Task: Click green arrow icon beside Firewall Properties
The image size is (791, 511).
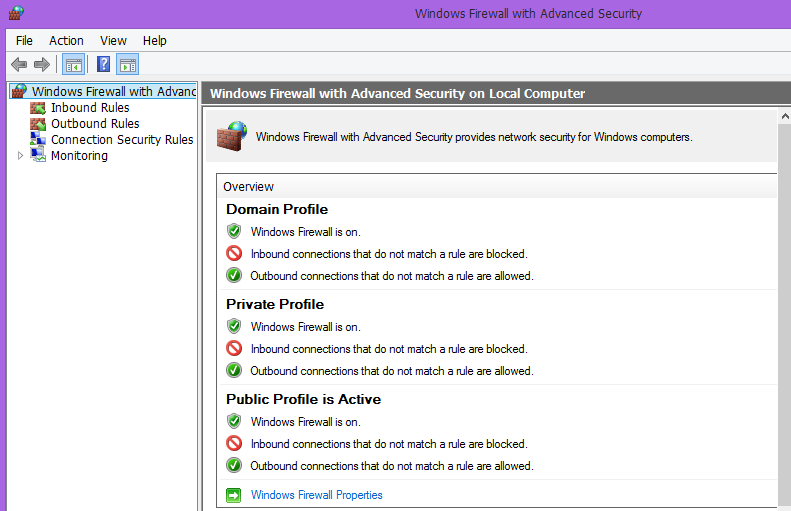Action: click(x=234, y=495)
